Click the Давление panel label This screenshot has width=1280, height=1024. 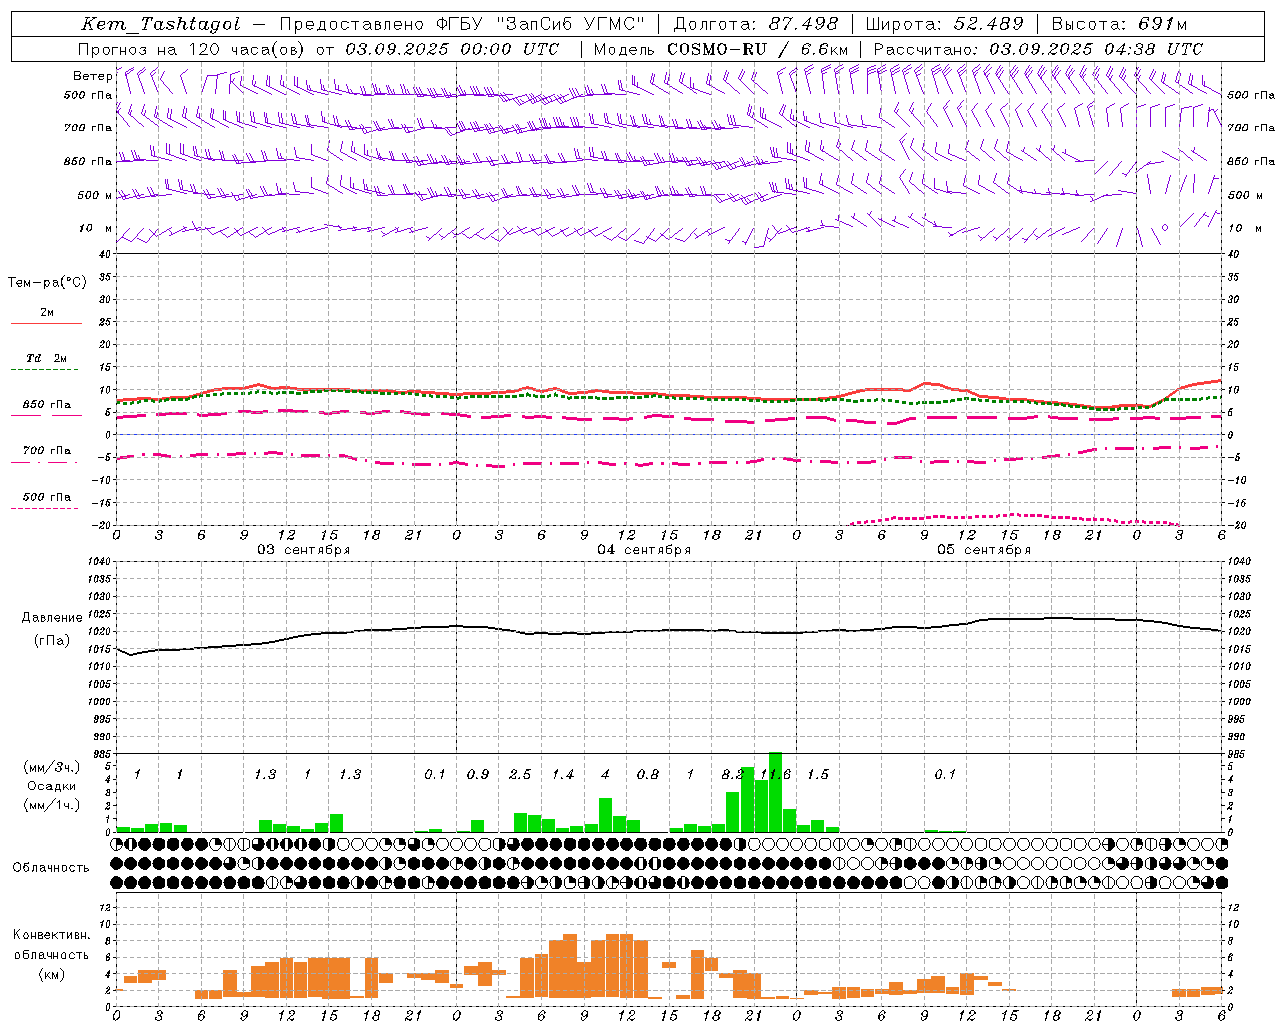tap(50, 618)
